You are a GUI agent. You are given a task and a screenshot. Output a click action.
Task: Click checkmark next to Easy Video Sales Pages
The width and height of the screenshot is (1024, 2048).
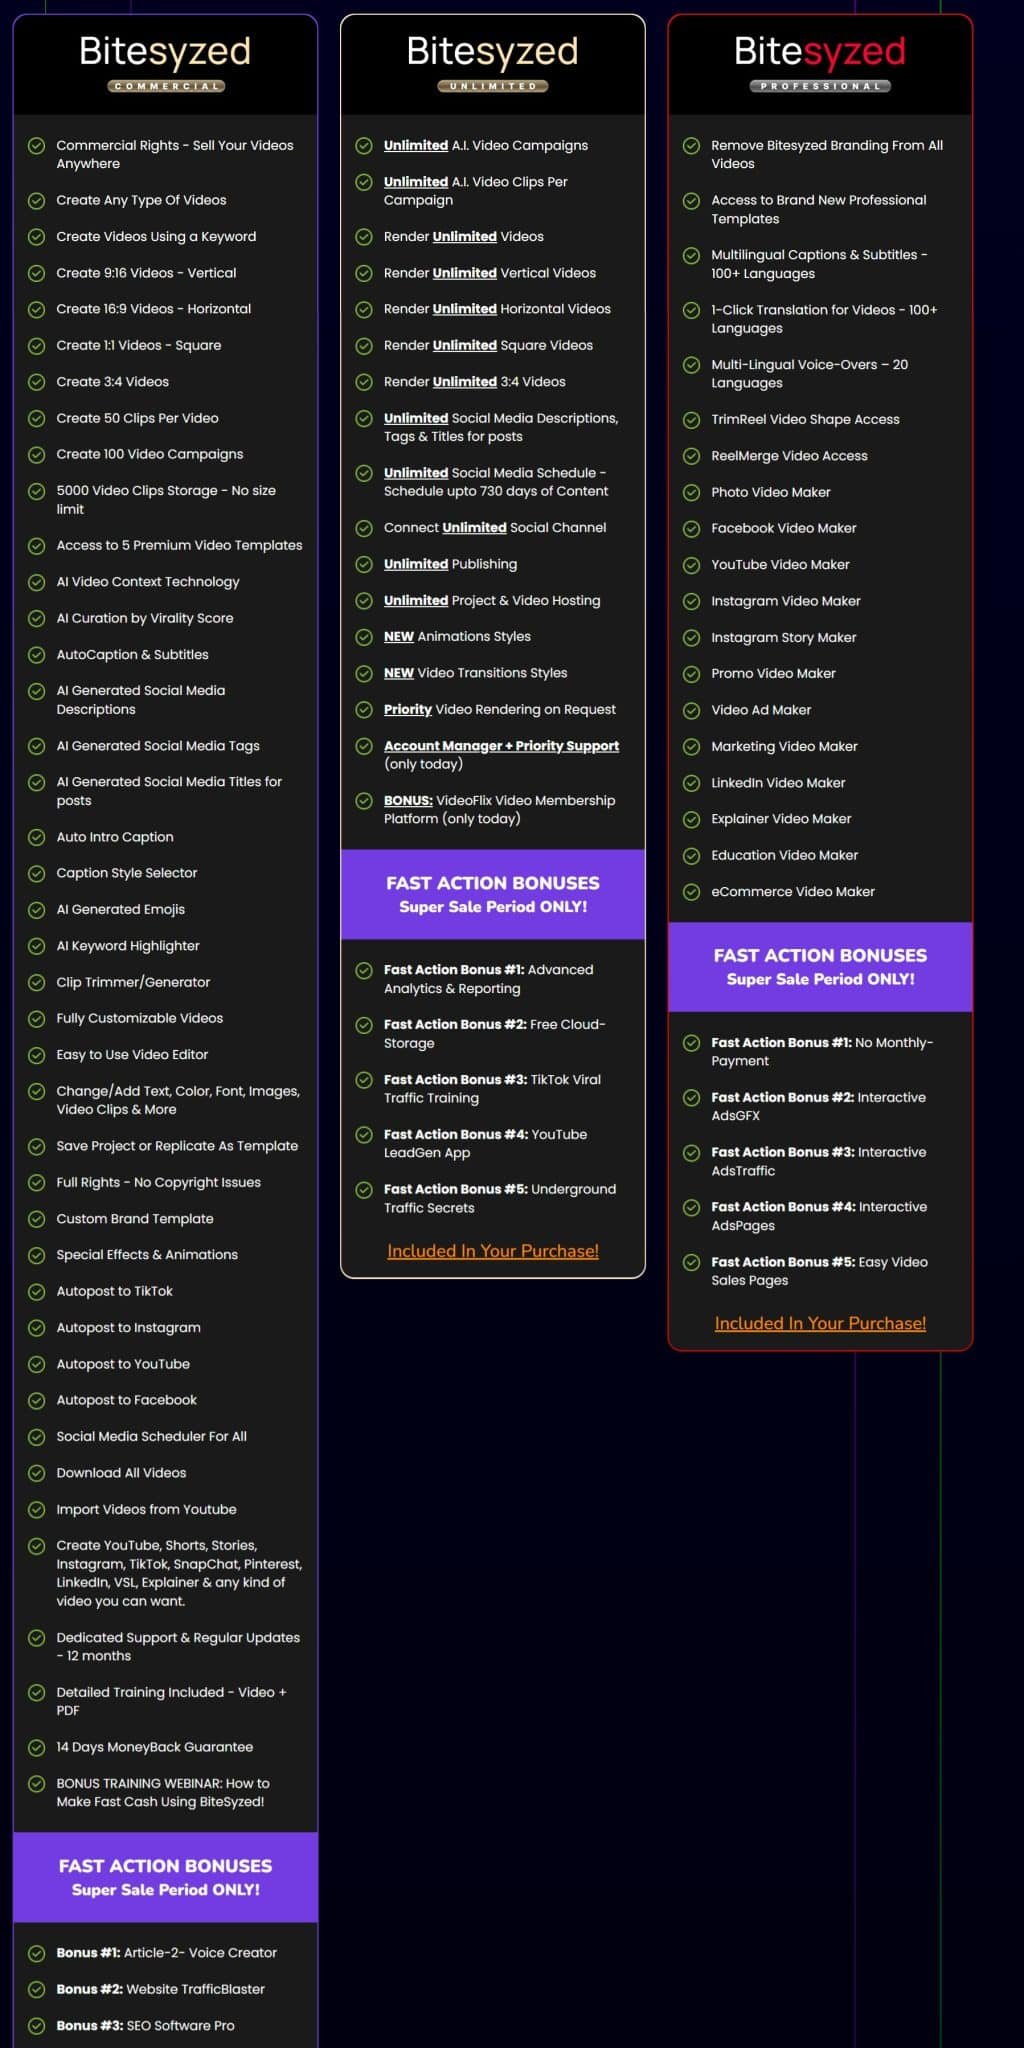pyautogui.click(x=691, y=1262)
